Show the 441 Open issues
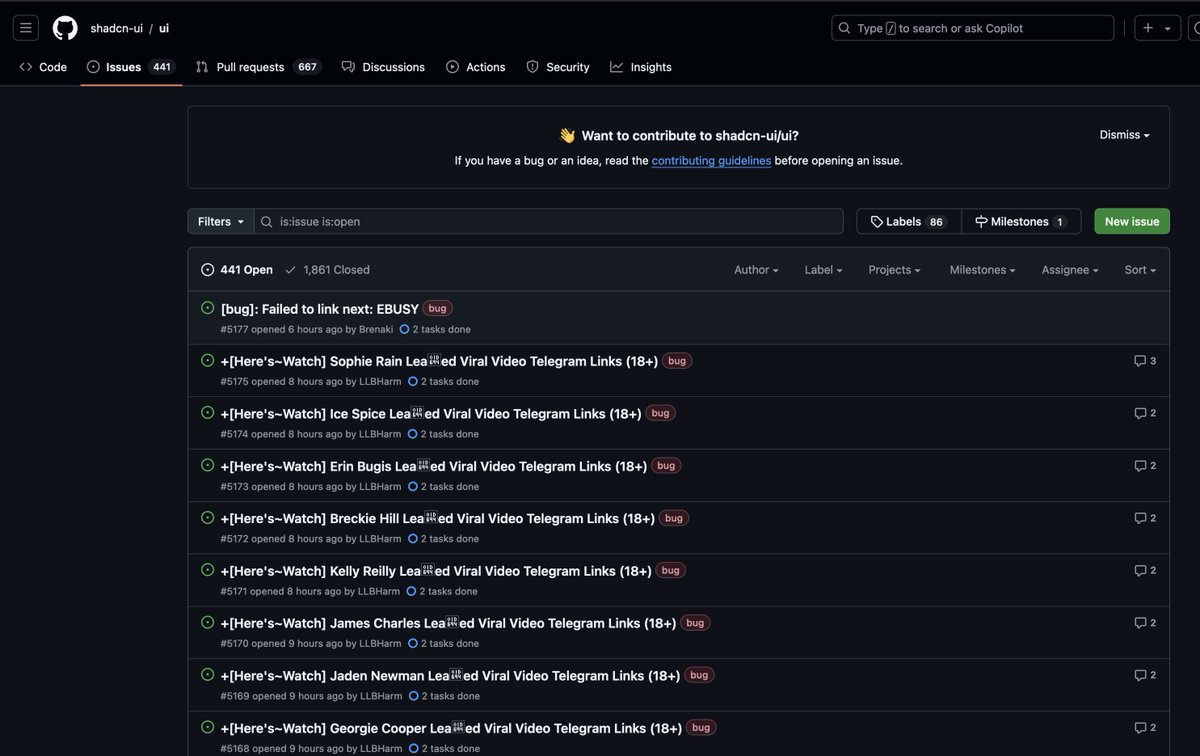This screenshot has width=1200, height=756. [x=237, y=270]
